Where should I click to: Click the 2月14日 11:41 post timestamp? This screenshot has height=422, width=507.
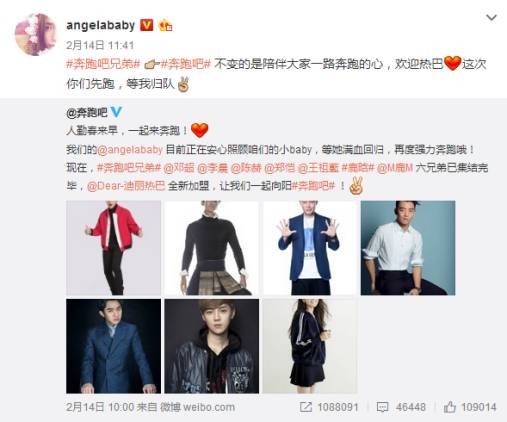(100, 45)
